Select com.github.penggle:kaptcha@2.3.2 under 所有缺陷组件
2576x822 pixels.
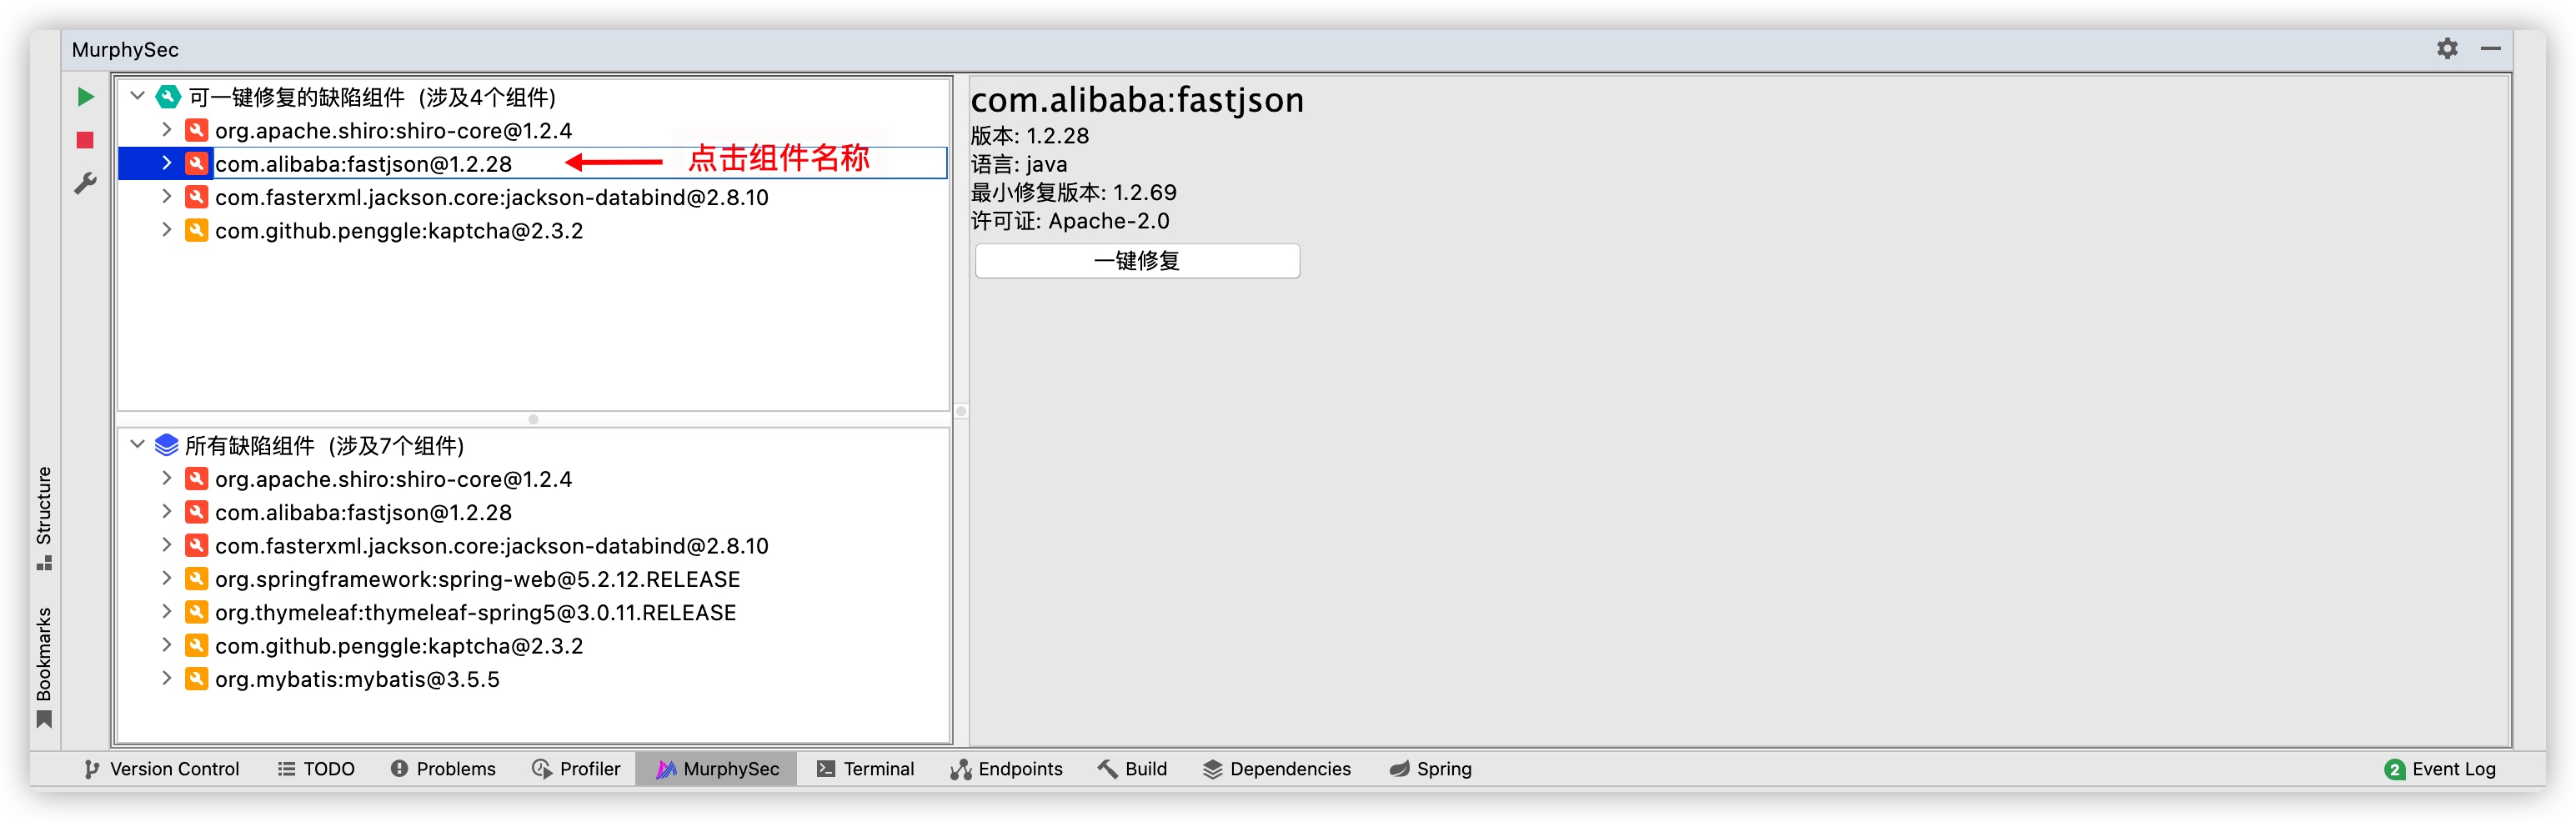click(x=399, y=646)
